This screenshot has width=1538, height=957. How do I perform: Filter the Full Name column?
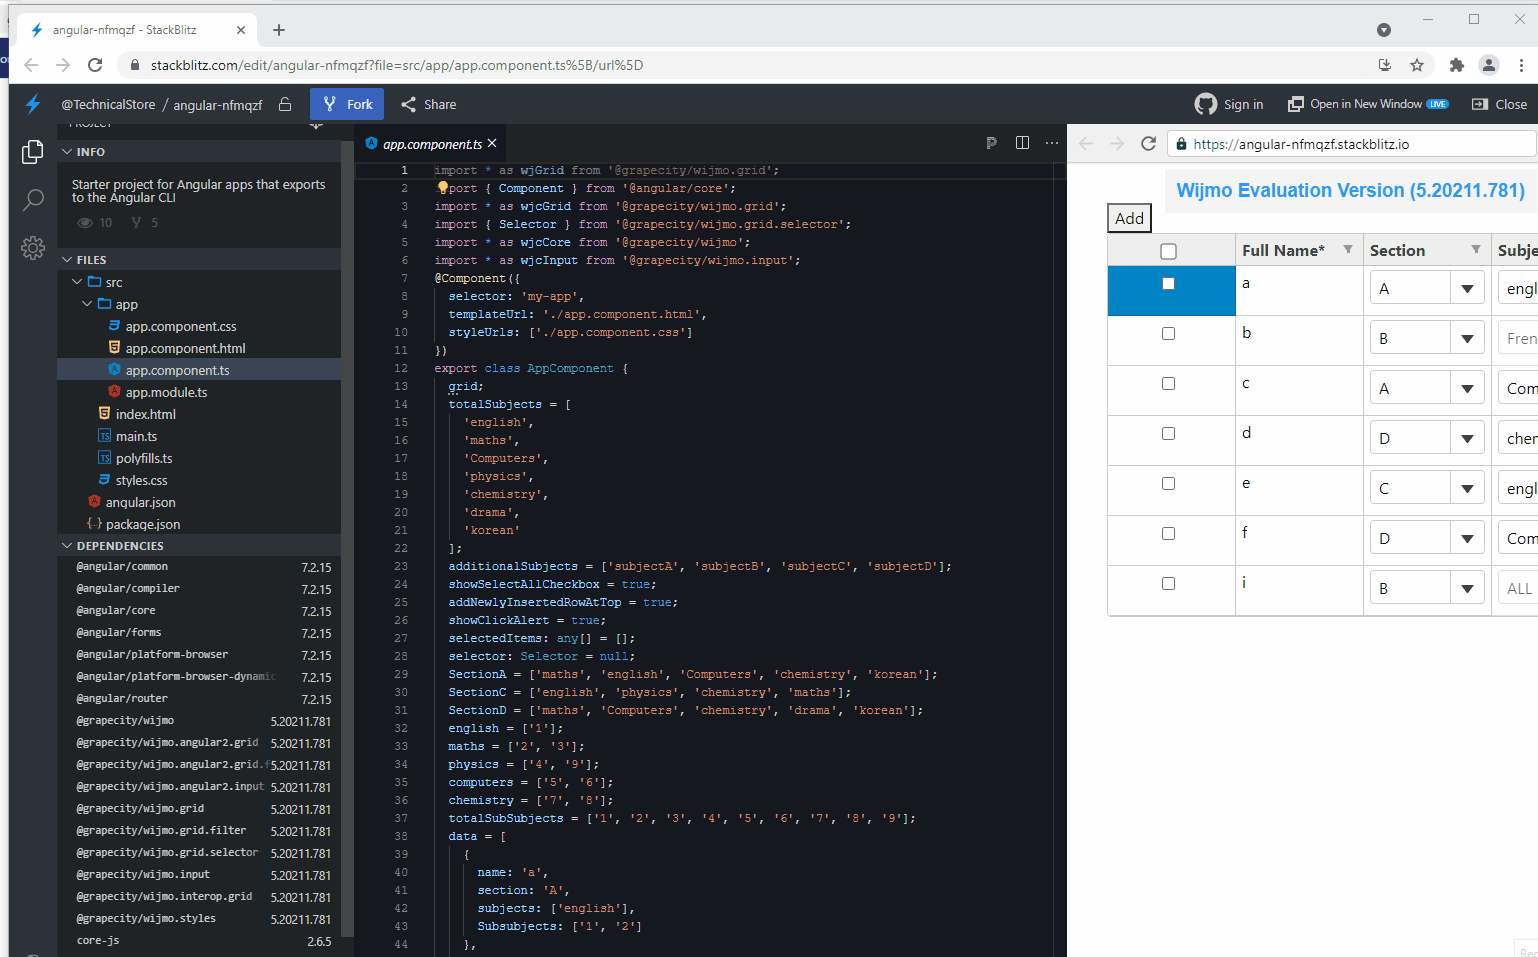click(1348, 250)
